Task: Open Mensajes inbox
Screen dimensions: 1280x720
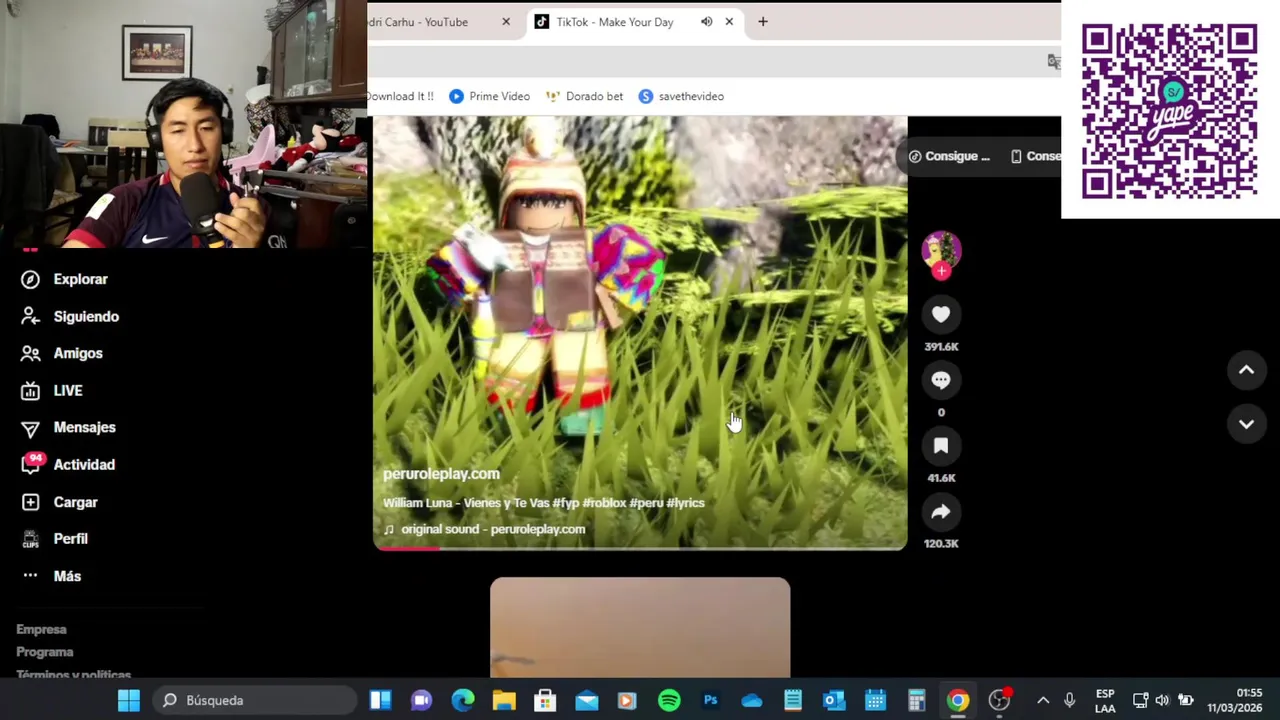Action: coord(69,427)
